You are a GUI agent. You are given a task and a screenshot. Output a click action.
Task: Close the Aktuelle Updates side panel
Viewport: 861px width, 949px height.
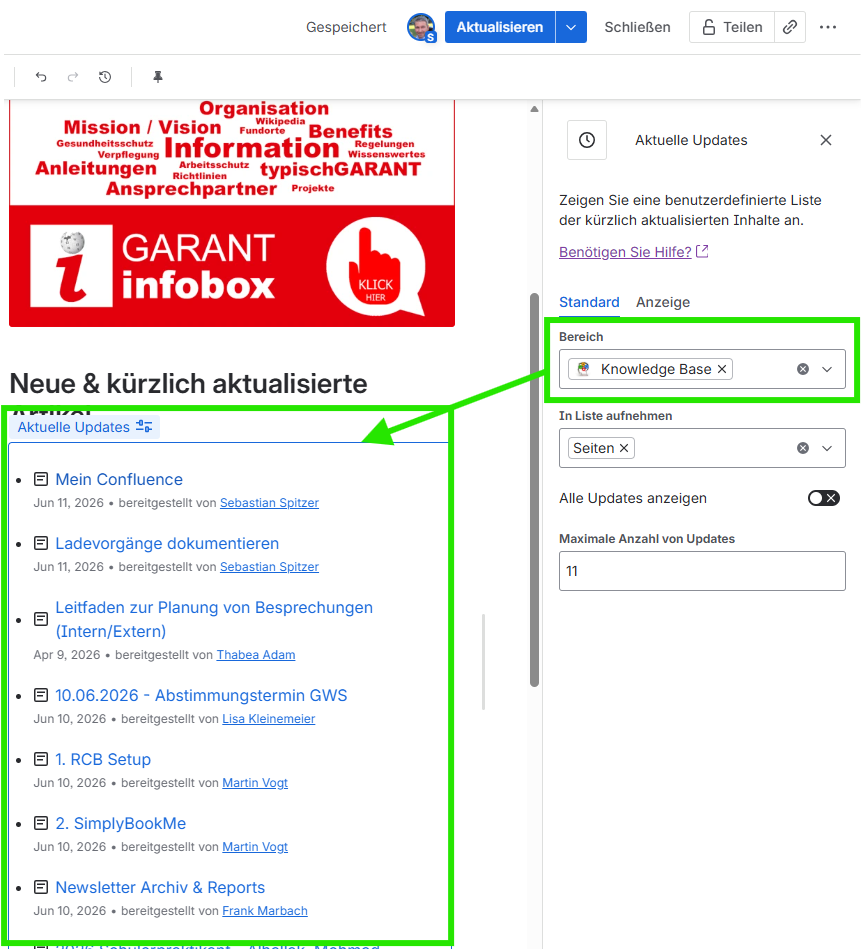826,140
